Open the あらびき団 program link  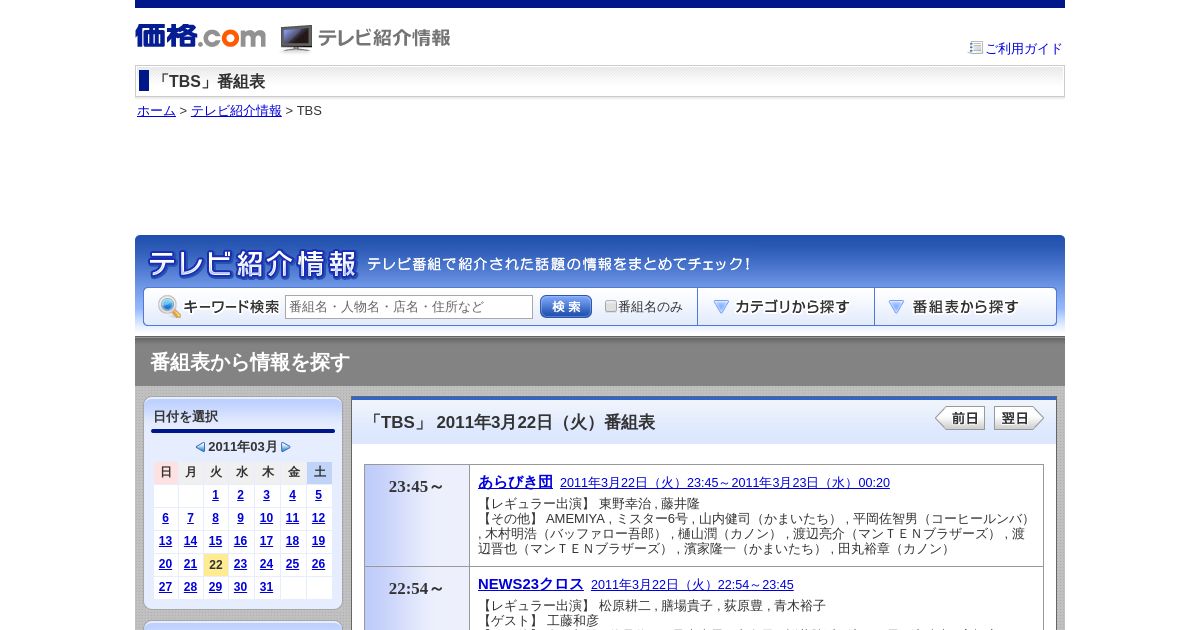click(515, 481)
